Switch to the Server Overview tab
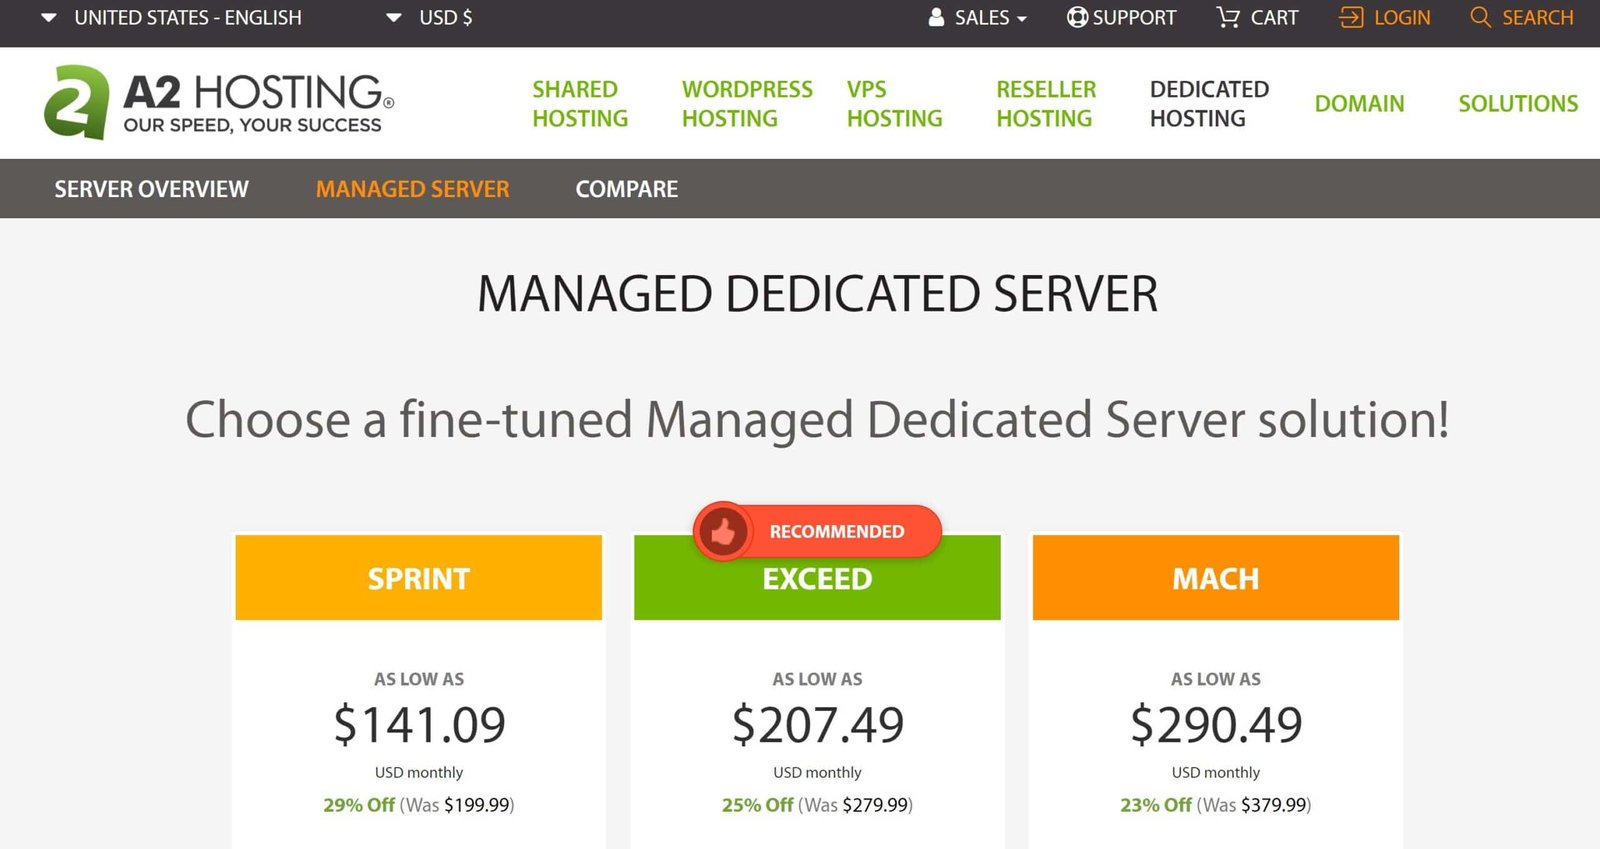 [151, 189]
